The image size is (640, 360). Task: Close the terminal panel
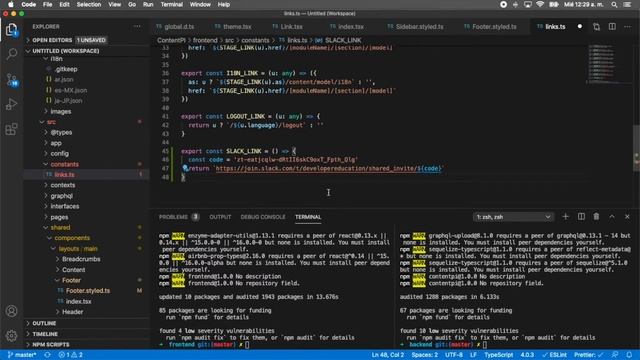tap(627, 217)
